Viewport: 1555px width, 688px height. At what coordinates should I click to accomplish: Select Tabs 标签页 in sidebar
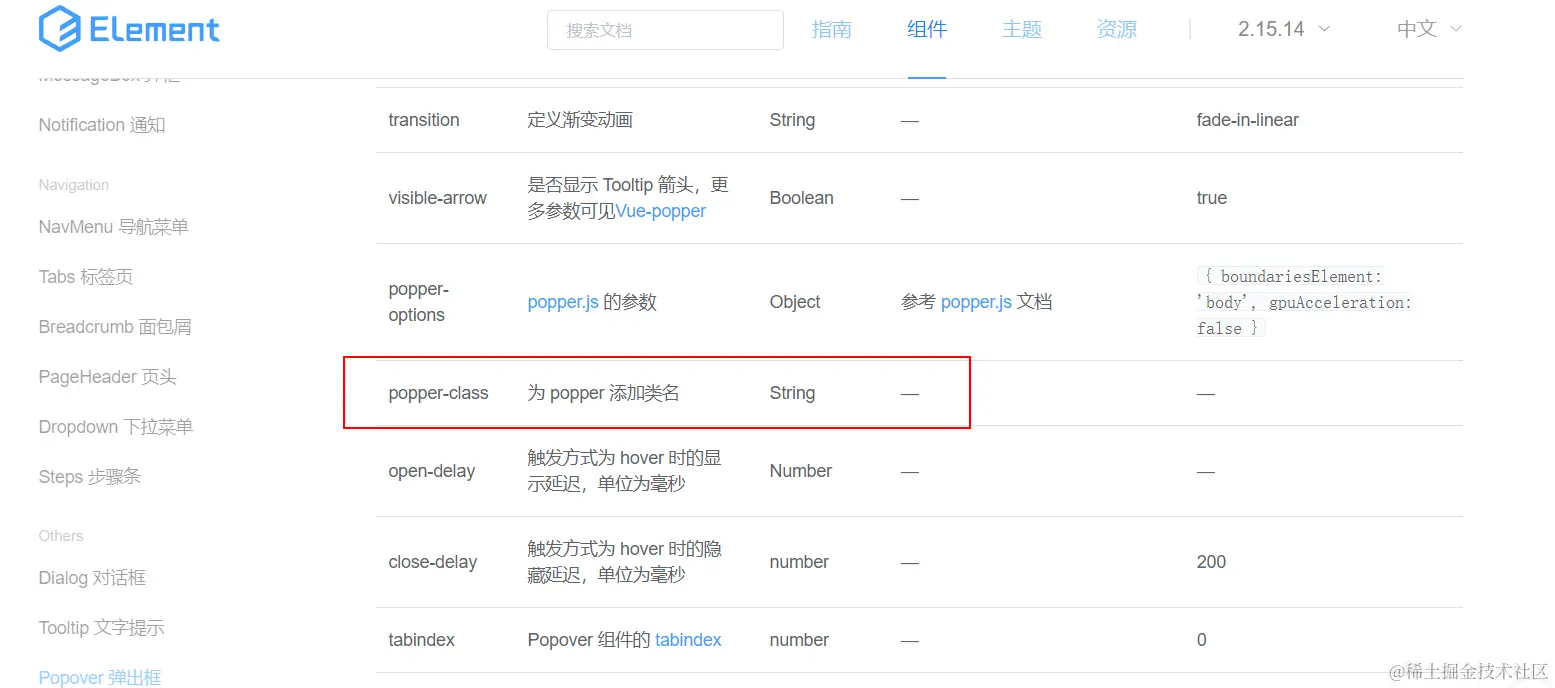tap(85, 277)
